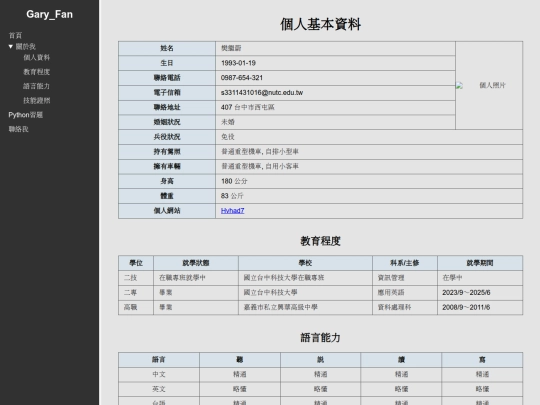Click the 學位 column header
The width and height of the screenshot is (540, 405).
pyautogui.click(x=136, y=263)
